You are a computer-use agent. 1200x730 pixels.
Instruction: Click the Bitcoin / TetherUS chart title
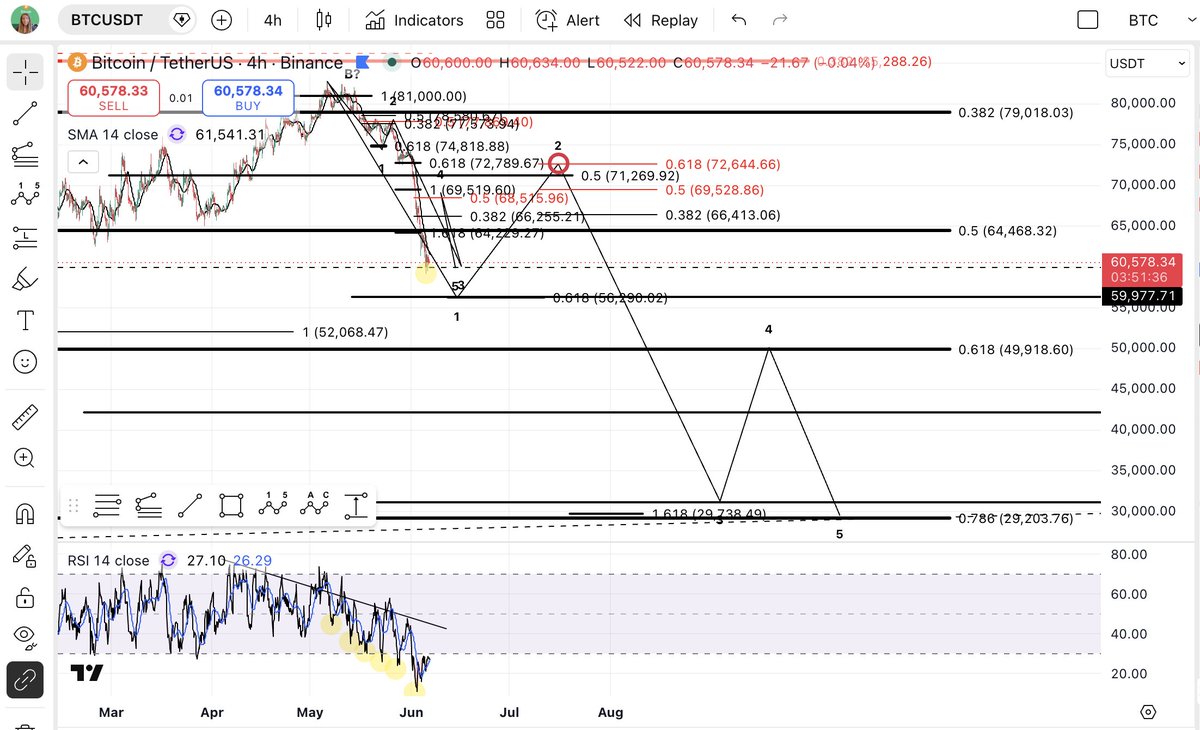pyautogui.click(x=218, y=63)
